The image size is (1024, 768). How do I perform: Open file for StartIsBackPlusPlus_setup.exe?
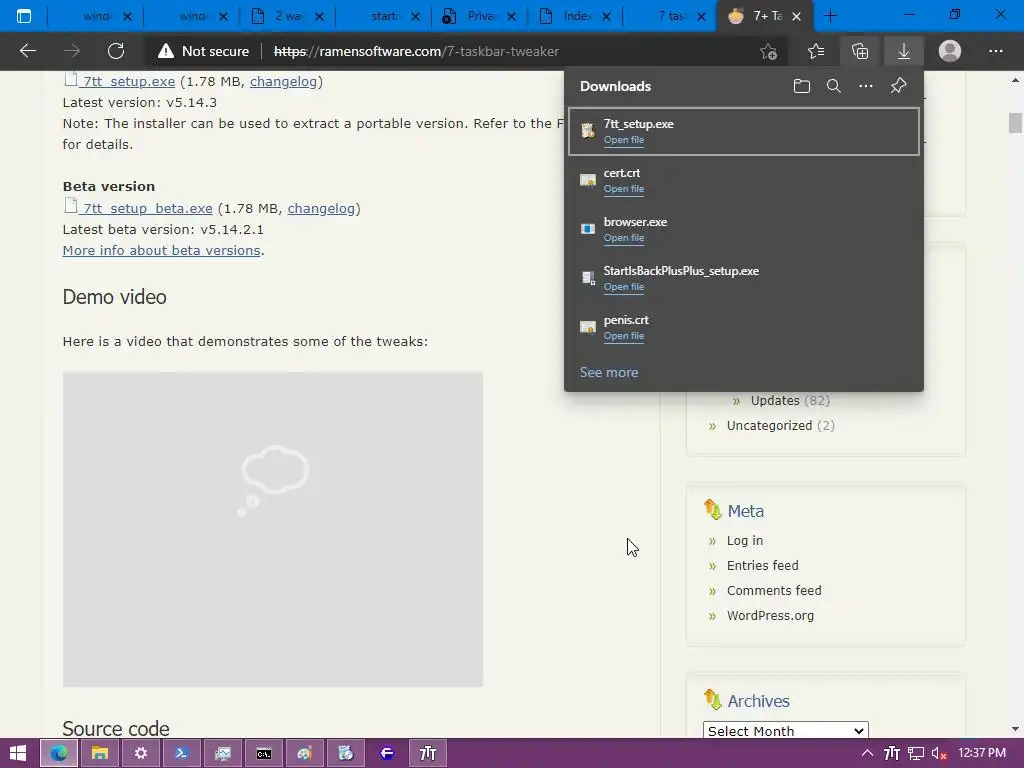click(x=624, y=287)
